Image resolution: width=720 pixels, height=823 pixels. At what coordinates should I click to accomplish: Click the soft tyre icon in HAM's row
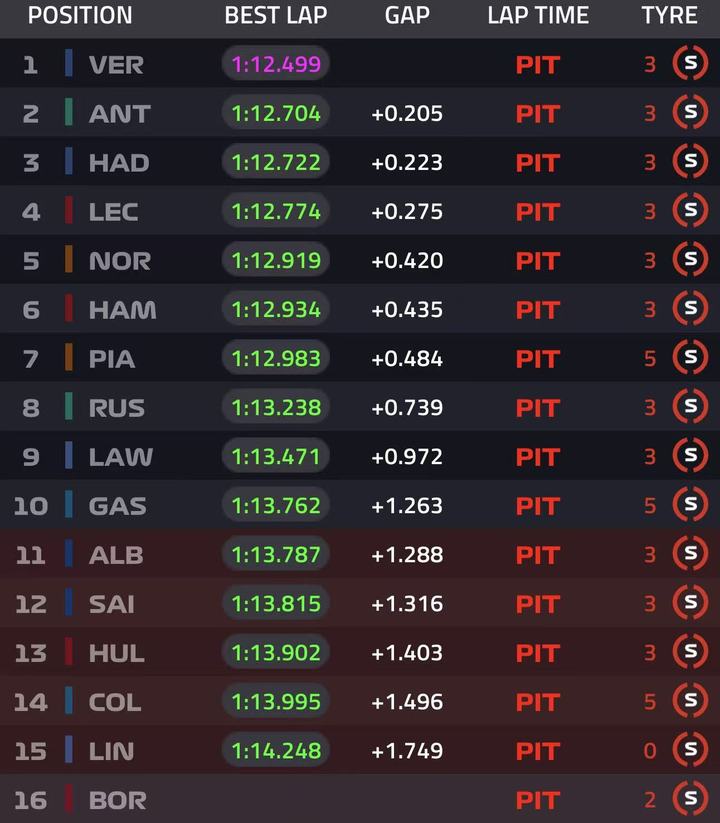(690, 309)
